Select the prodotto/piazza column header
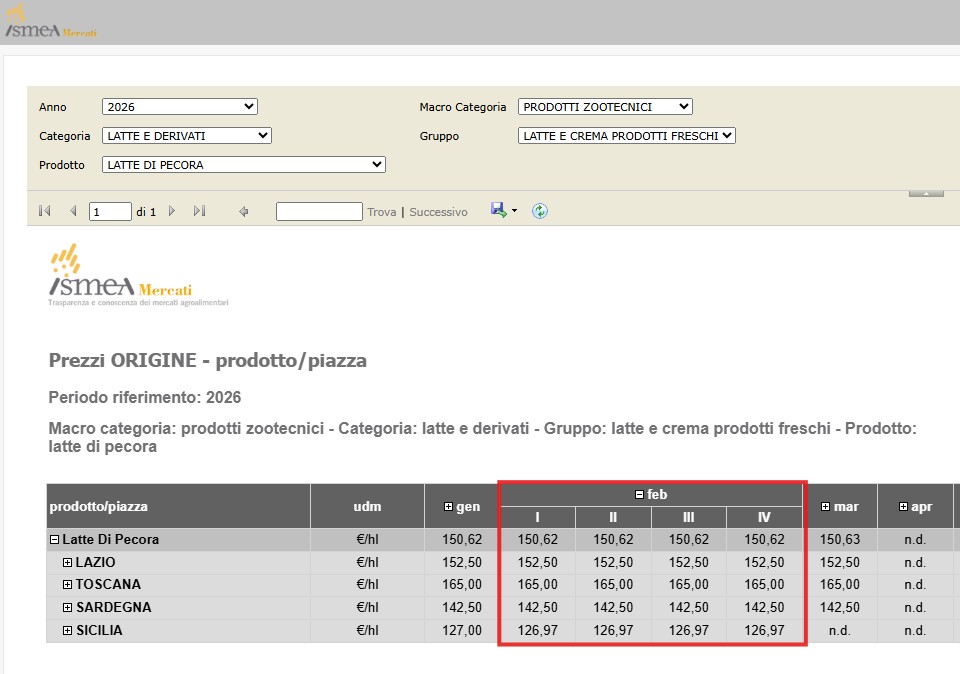960x674 pixels. pos(178,506)
